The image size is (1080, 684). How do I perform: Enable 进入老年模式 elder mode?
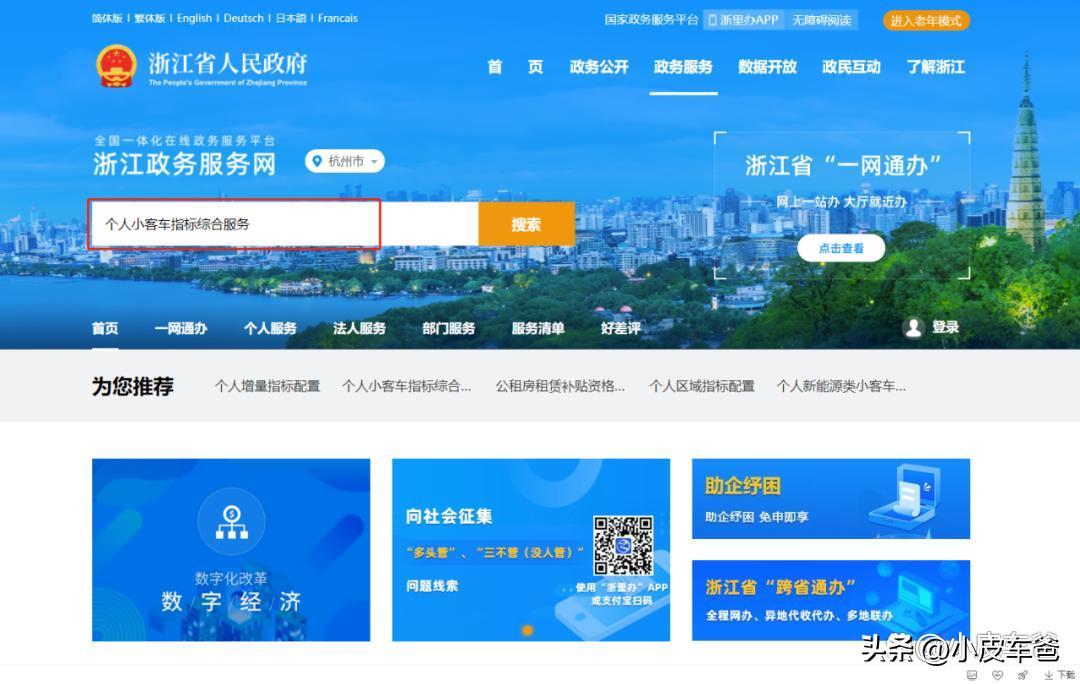(925, 18)
